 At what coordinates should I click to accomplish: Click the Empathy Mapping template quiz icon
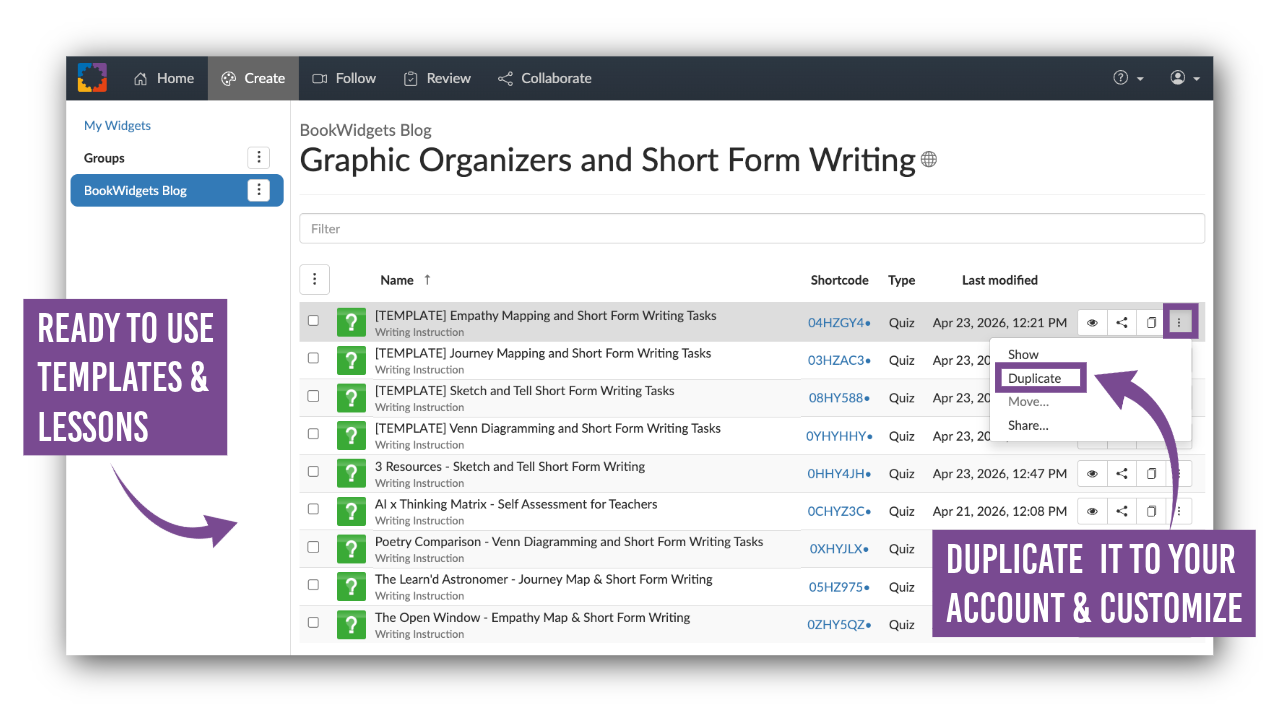(351, 322)
